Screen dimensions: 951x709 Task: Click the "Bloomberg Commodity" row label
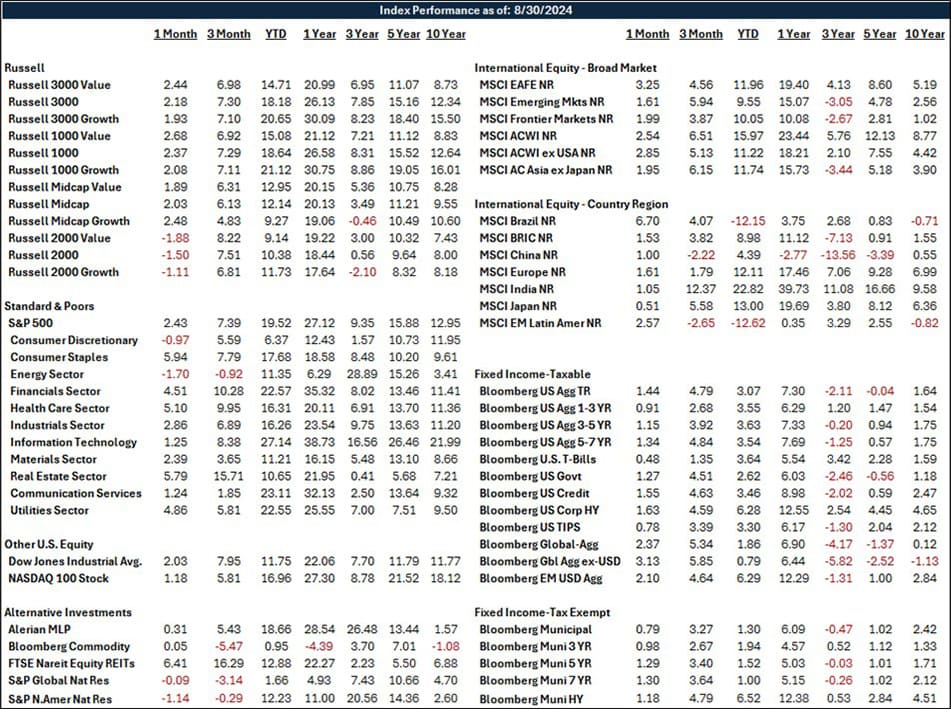[x=69, y=646]
